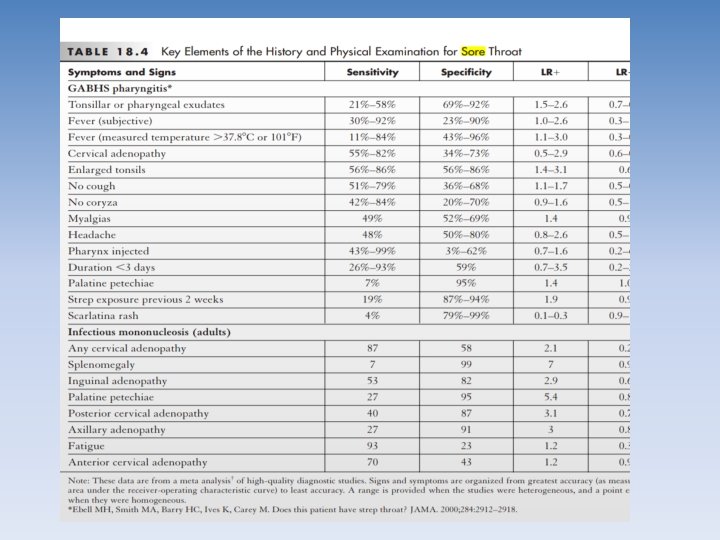Image resolution: width=720 pixels, height=540 pixels.
Task: Click Inguinal adenopathy LR+ value '2.9'
Action: click(x=551, y=381)
